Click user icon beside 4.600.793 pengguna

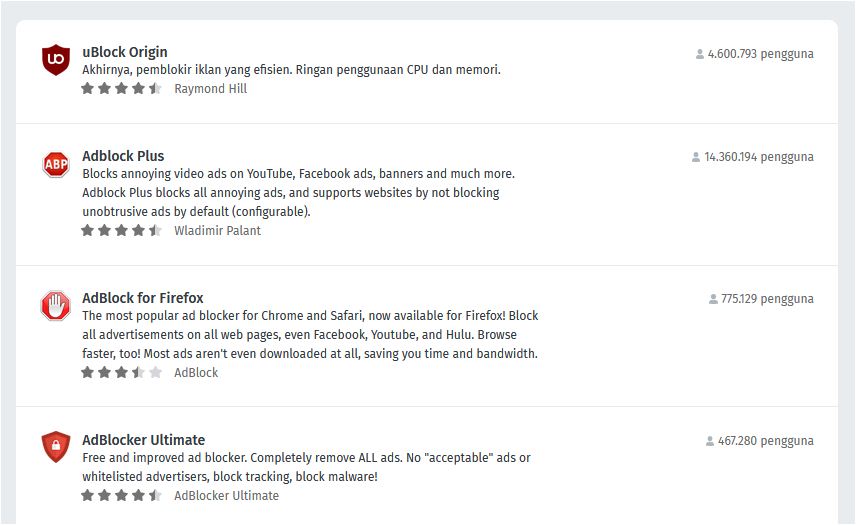point(700,54)
